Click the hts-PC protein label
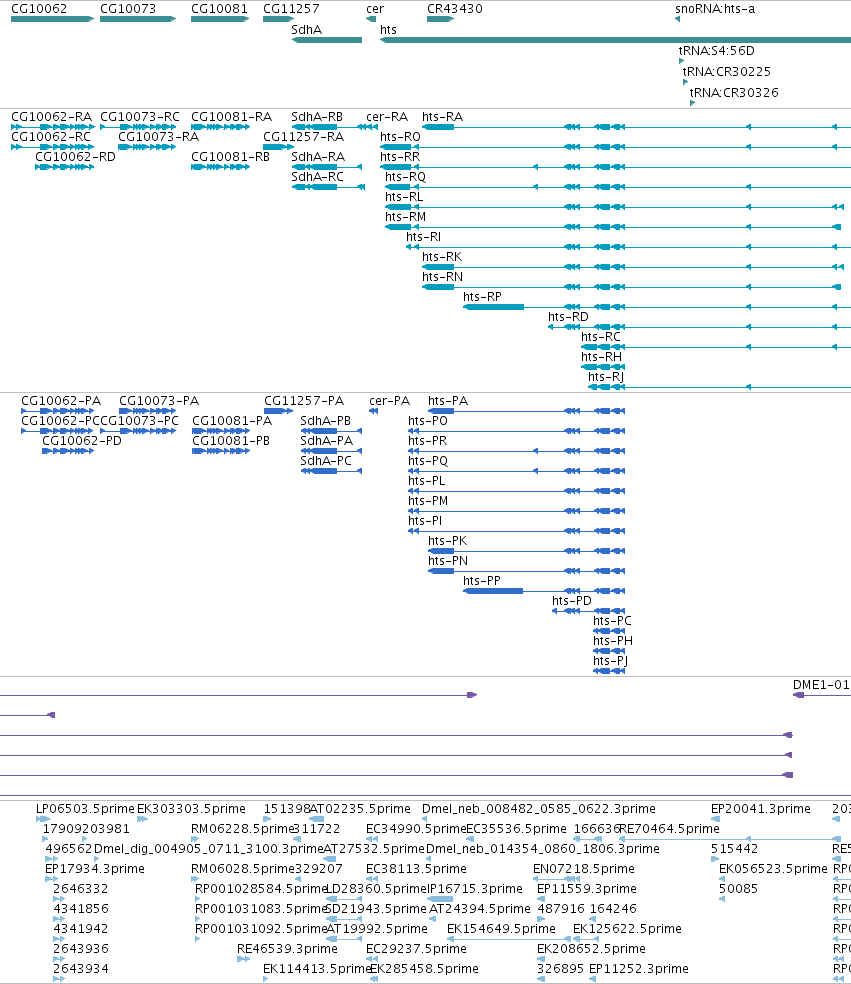 click(x=613, y=621)
